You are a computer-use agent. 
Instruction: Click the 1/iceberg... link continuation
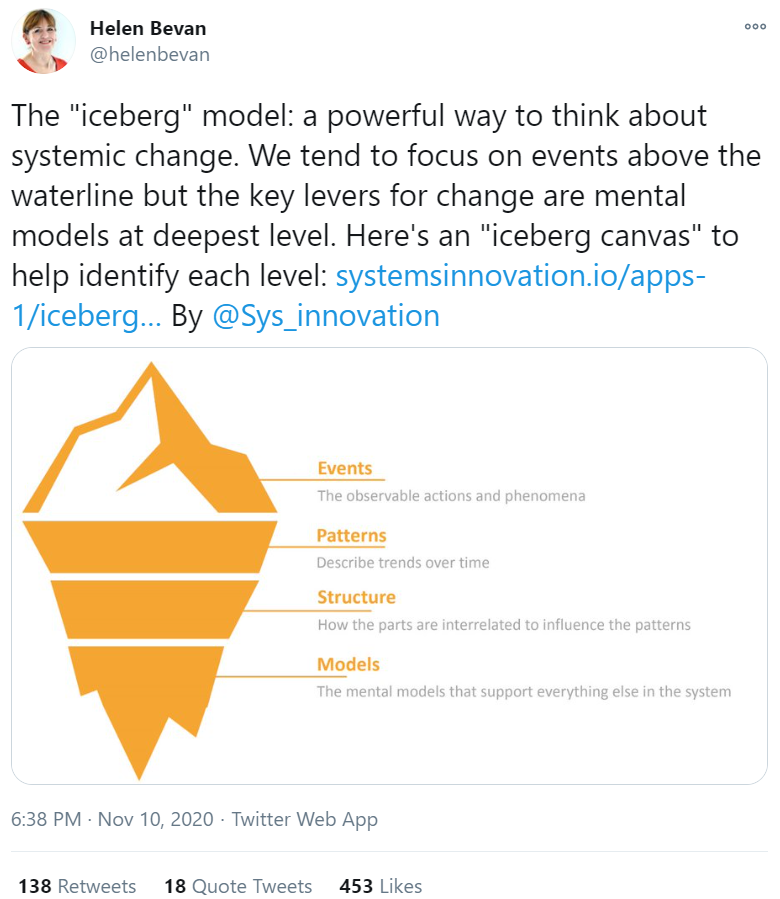coord(87,316)
